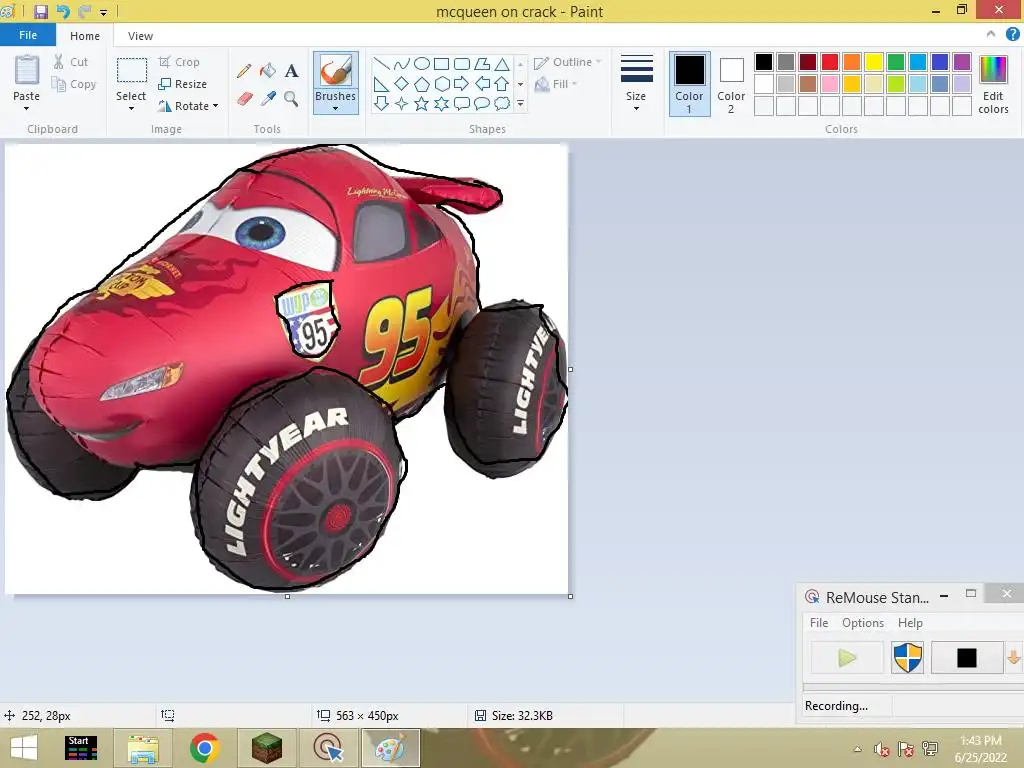Pick the red color swatch
Screen dimensions: 1024x768
[x=830, y=62]
